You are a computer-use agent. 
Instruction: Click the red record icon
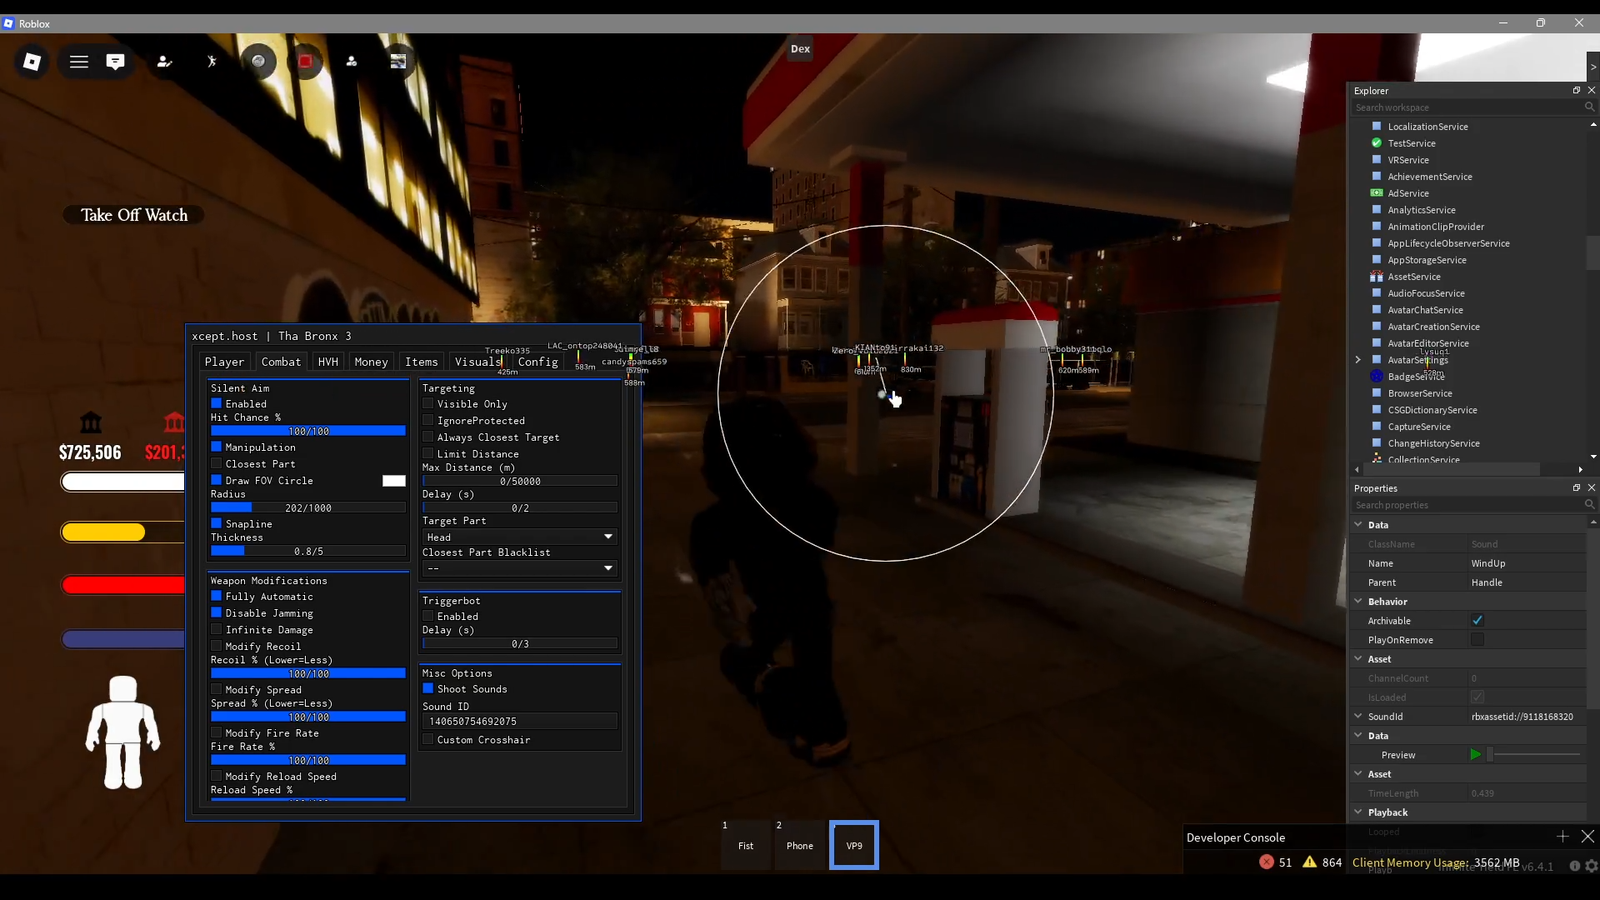tap(305, 62)
